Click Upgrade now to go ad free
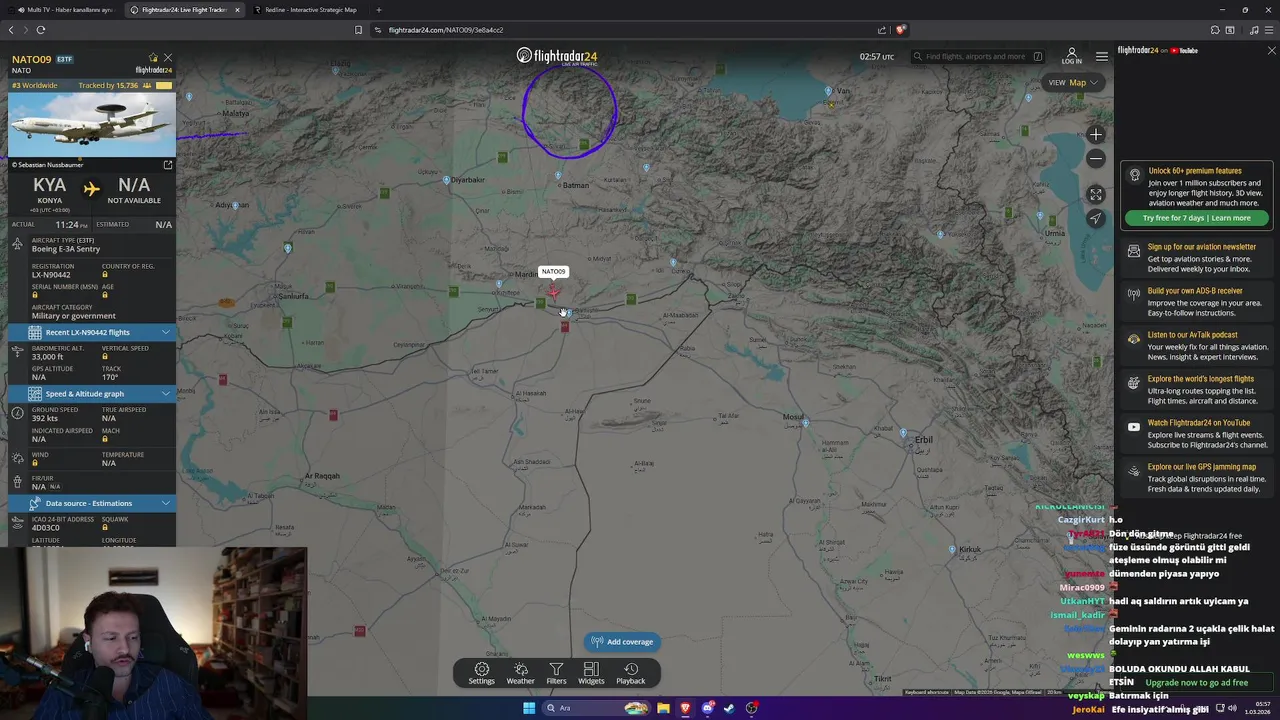The width and height of the screenshot is (1280, 720). 1196,683
